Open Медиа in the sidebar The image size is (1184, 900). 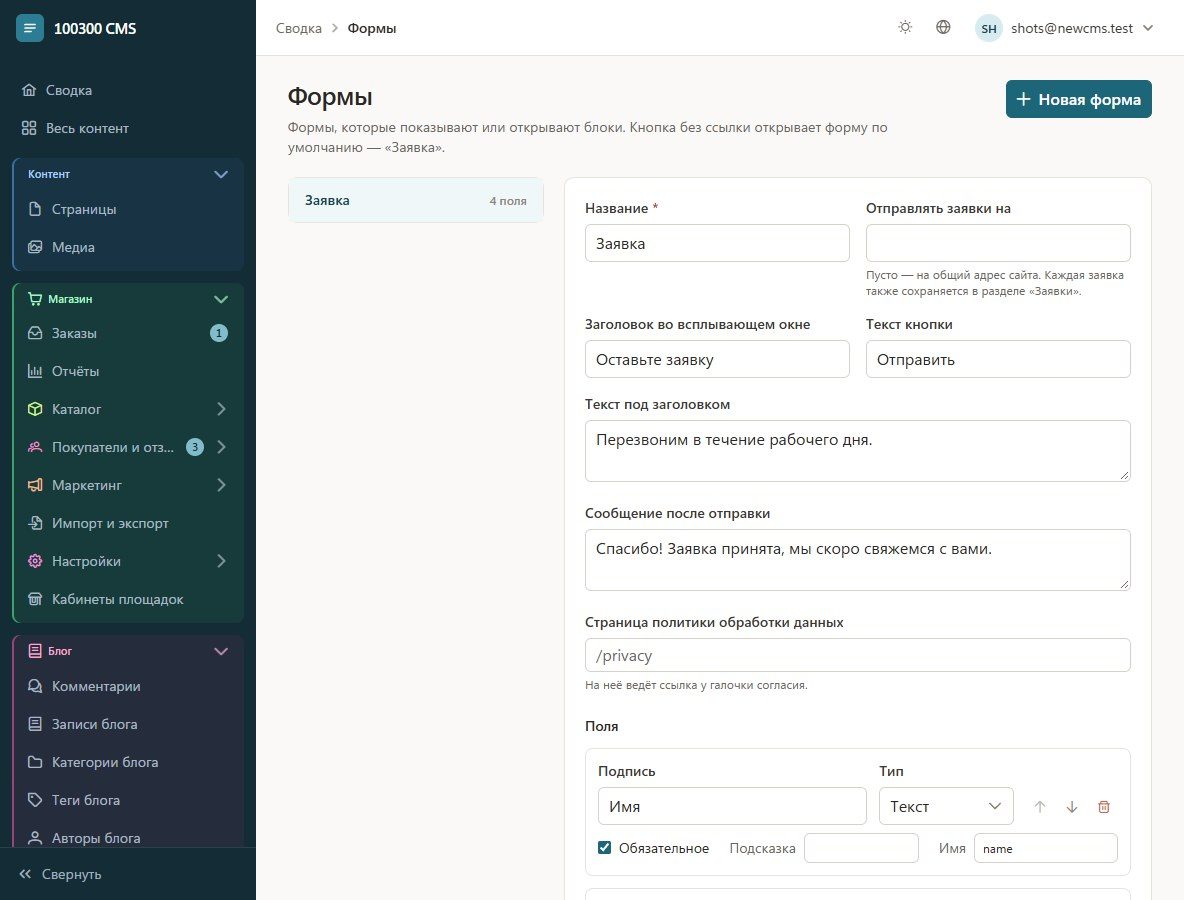point(128,247)
